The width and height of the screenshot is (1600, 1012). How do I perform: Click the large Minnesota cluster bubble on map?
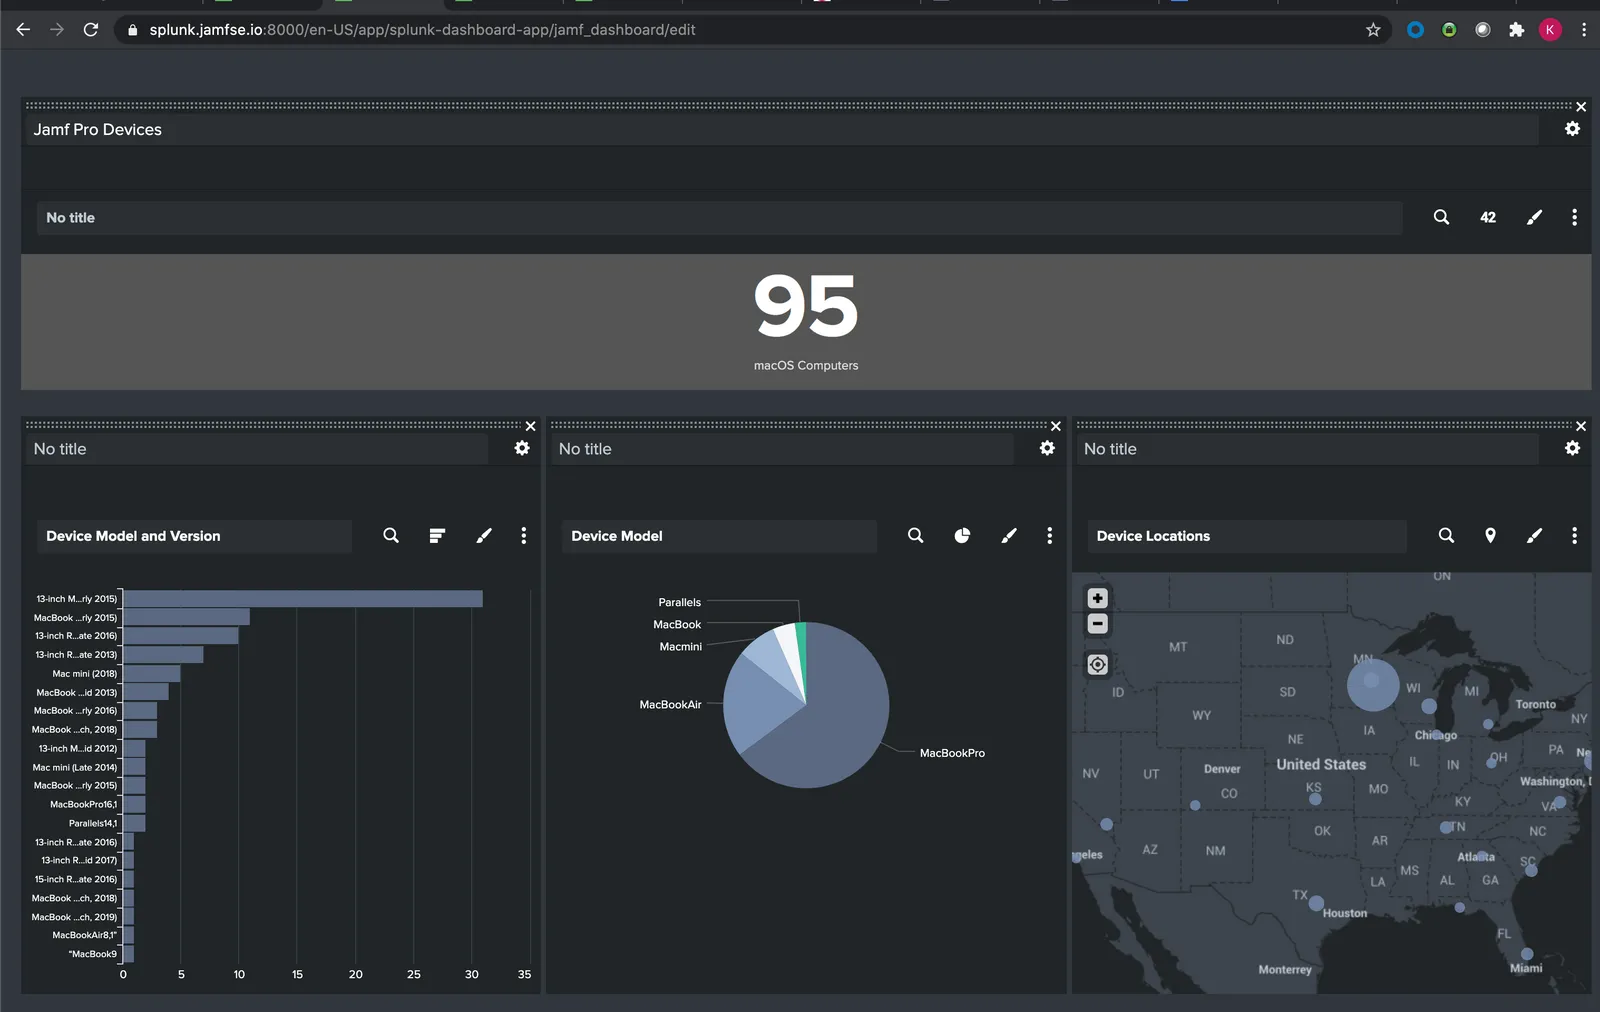1372,684
